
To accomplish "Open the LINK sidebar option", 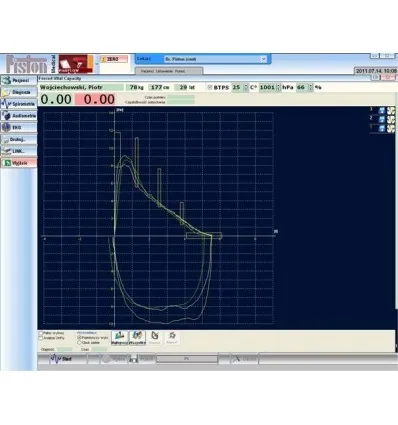I will [x=19, y=151].
